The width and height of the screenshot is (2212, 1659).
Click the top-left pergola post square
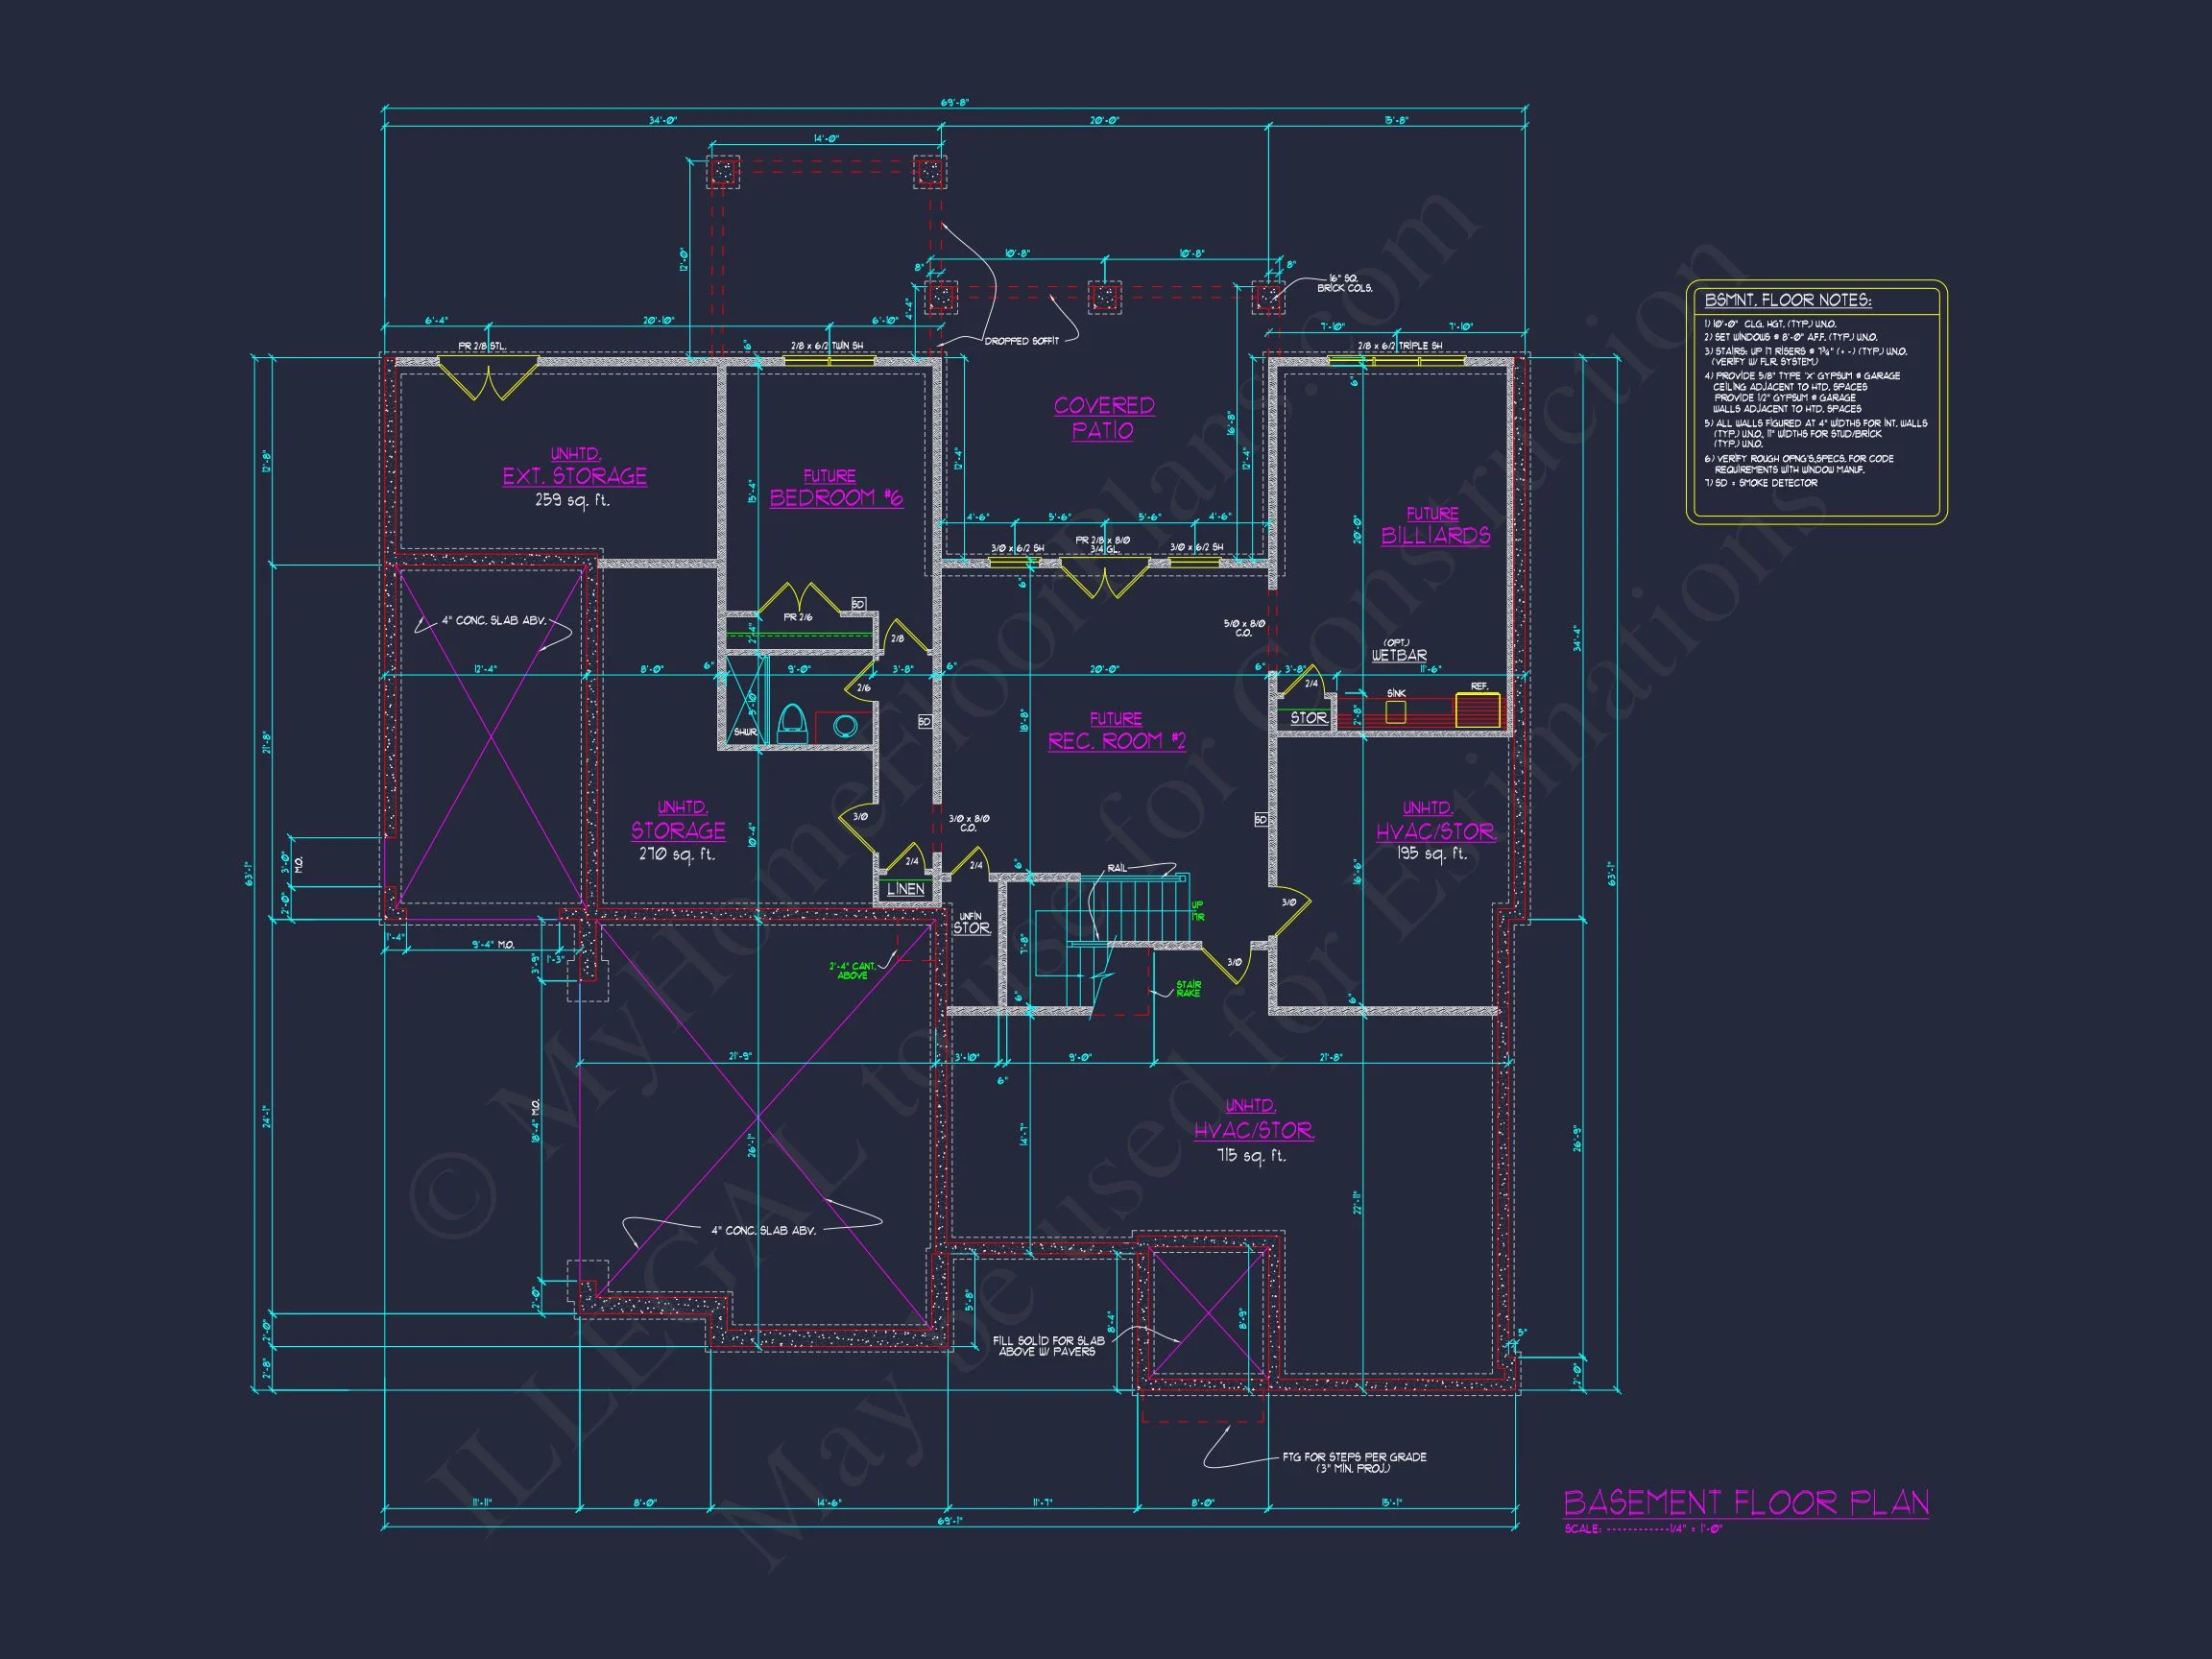(722, 172)
